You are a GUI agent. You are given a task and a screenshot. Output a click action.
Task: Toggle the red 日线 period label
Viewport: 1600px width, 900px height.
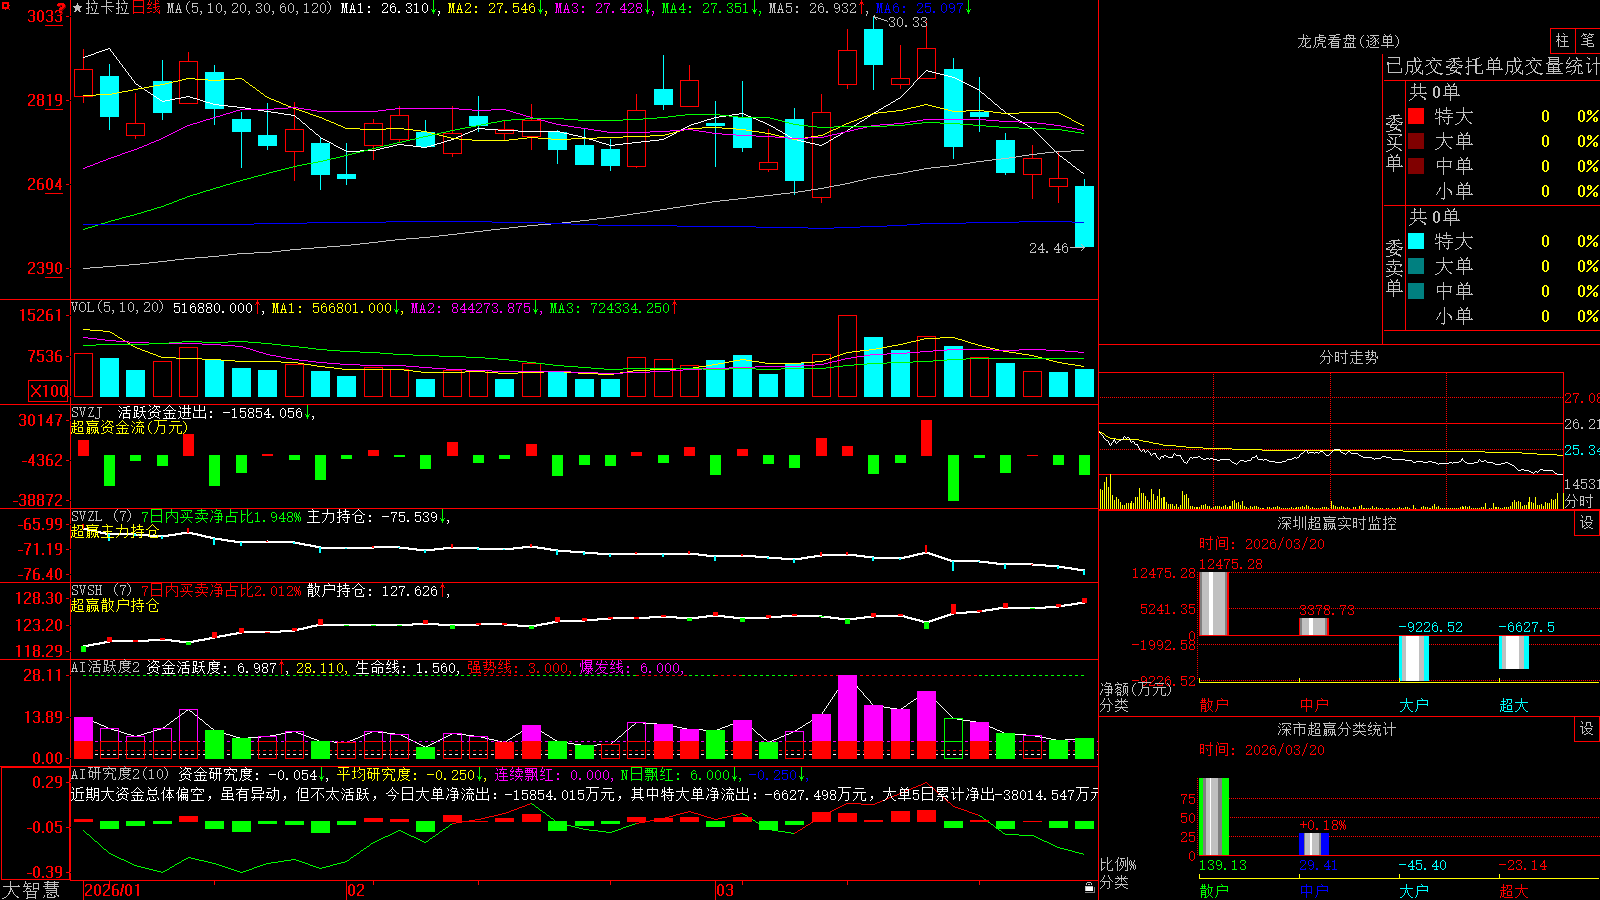[146, 8]
